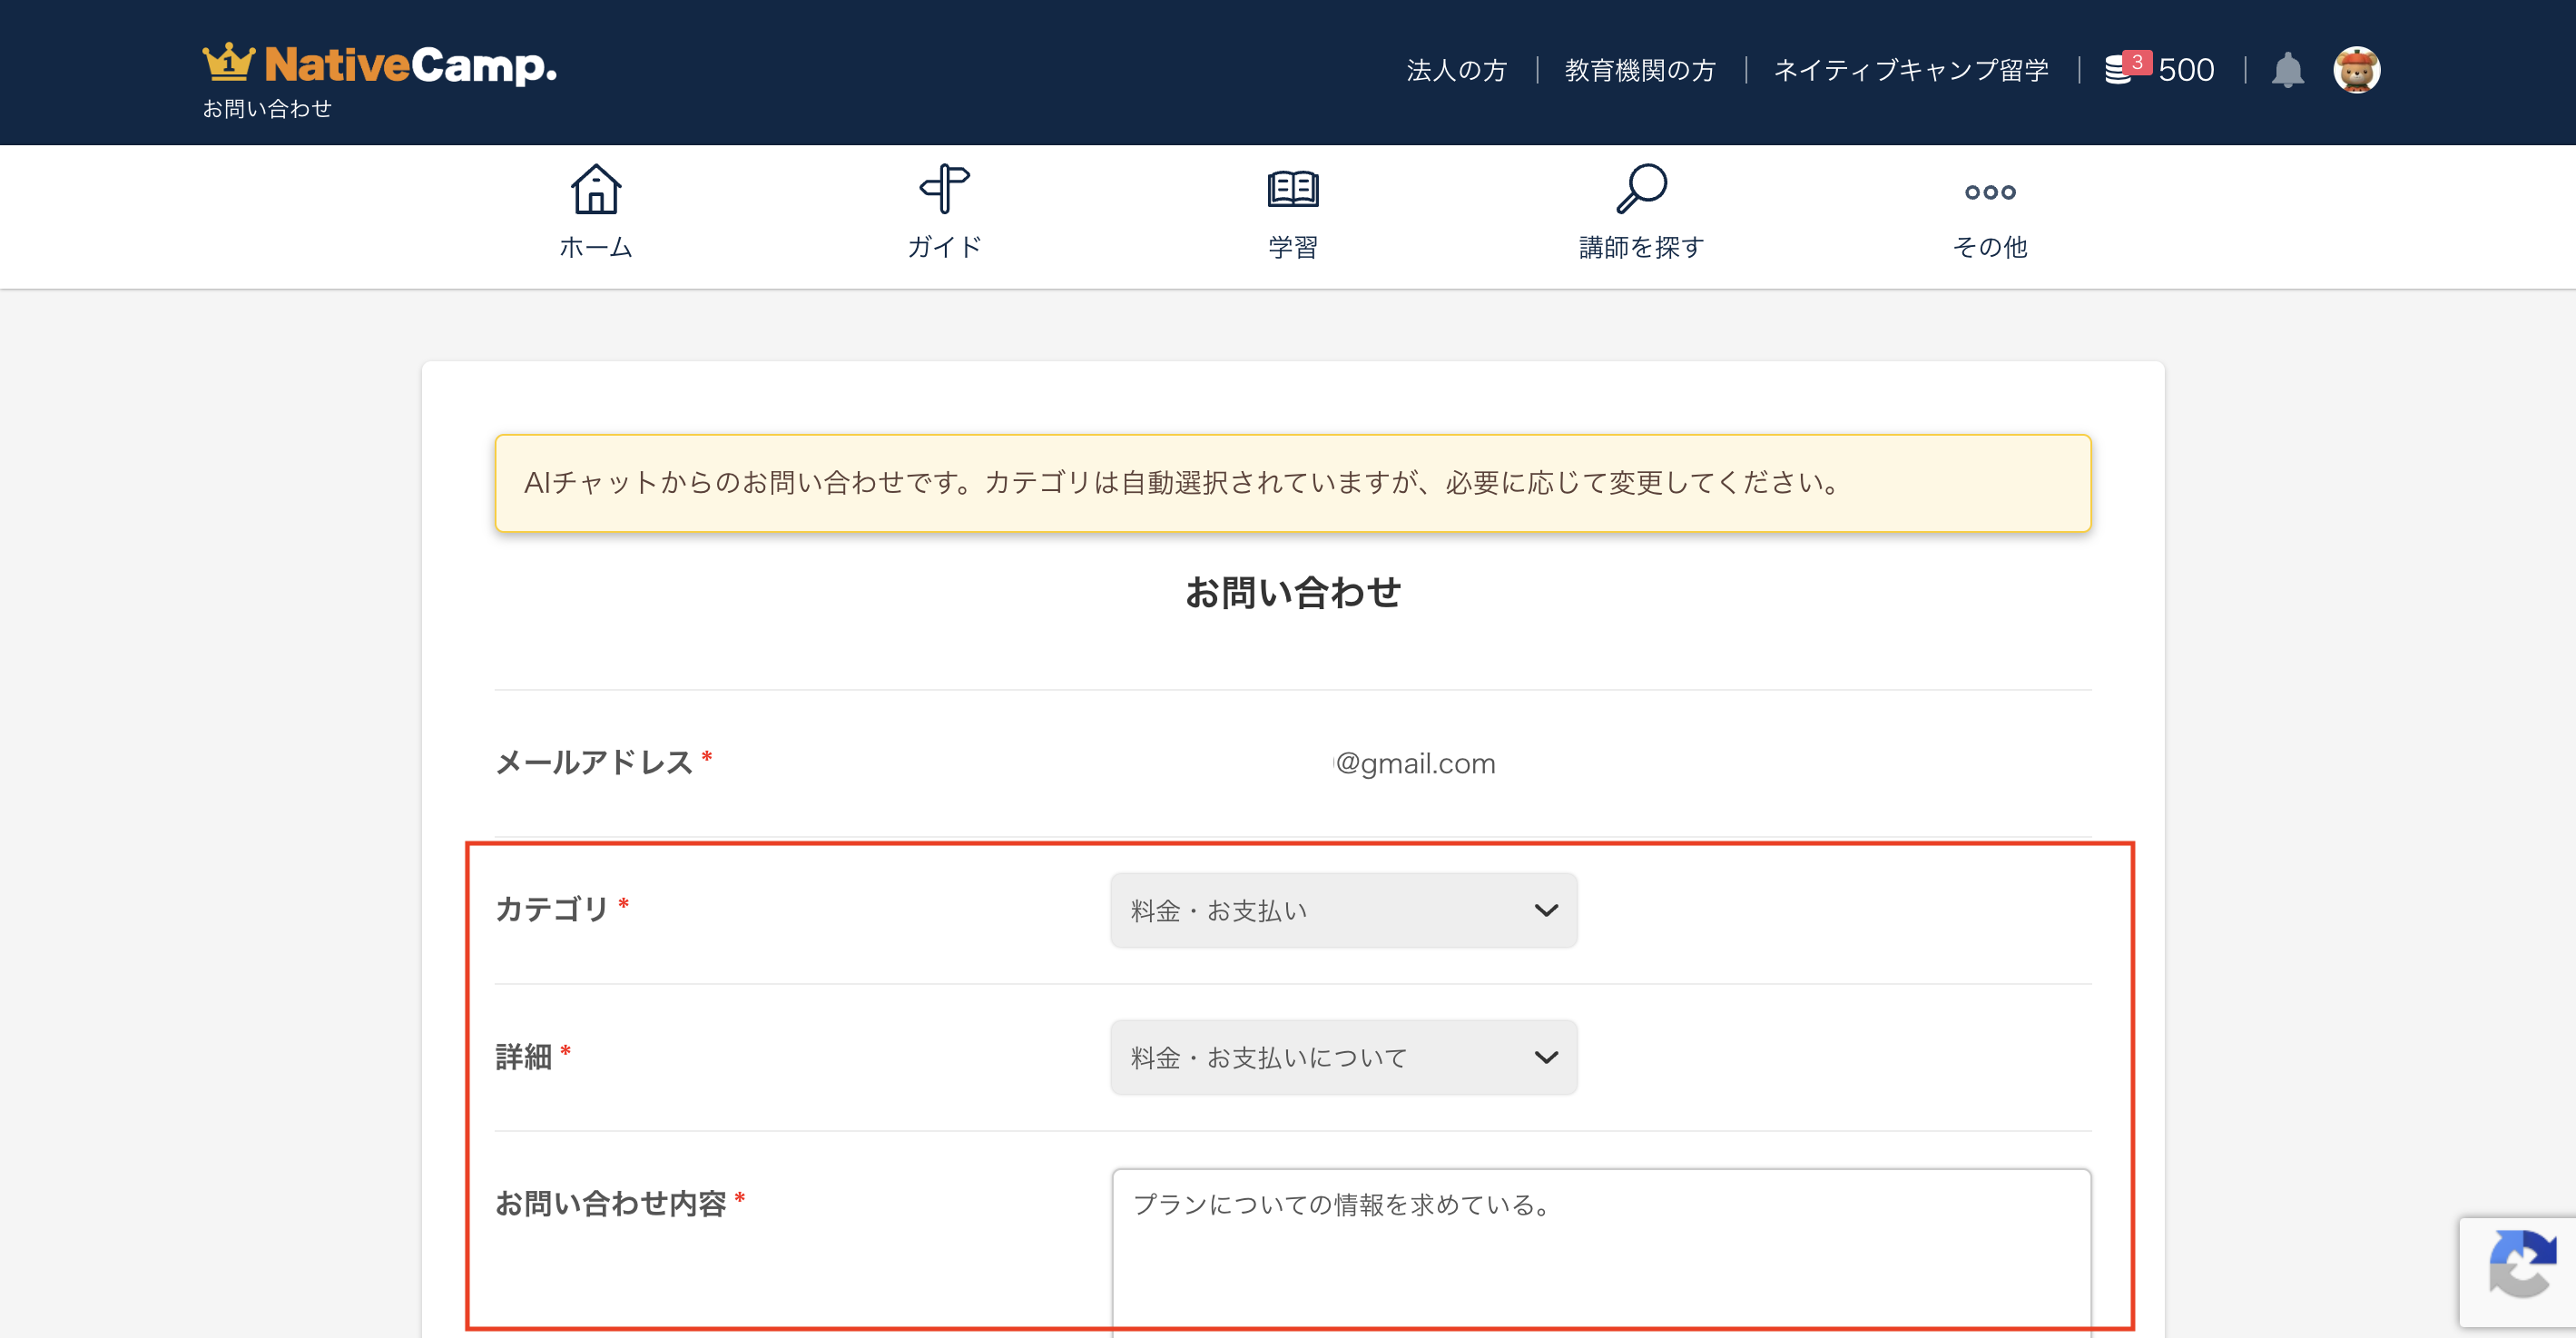Click the Guide signpost icon
This screenshot has width=2576, height=1338.
tap(944, 189)
